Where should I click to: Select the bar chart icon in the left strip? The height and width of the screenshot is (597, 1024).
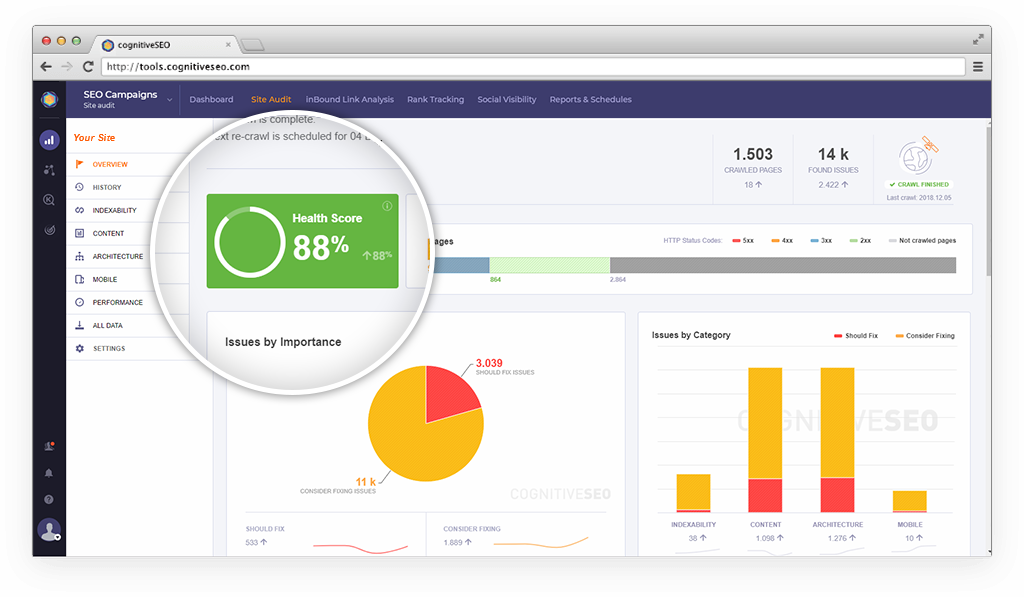click(48, 140)
